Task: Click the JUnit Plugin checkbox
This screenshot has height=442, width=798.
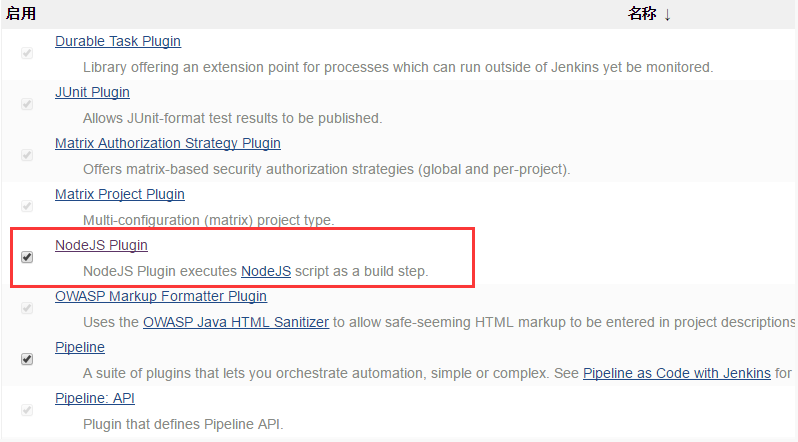Action: coord(27,104)
